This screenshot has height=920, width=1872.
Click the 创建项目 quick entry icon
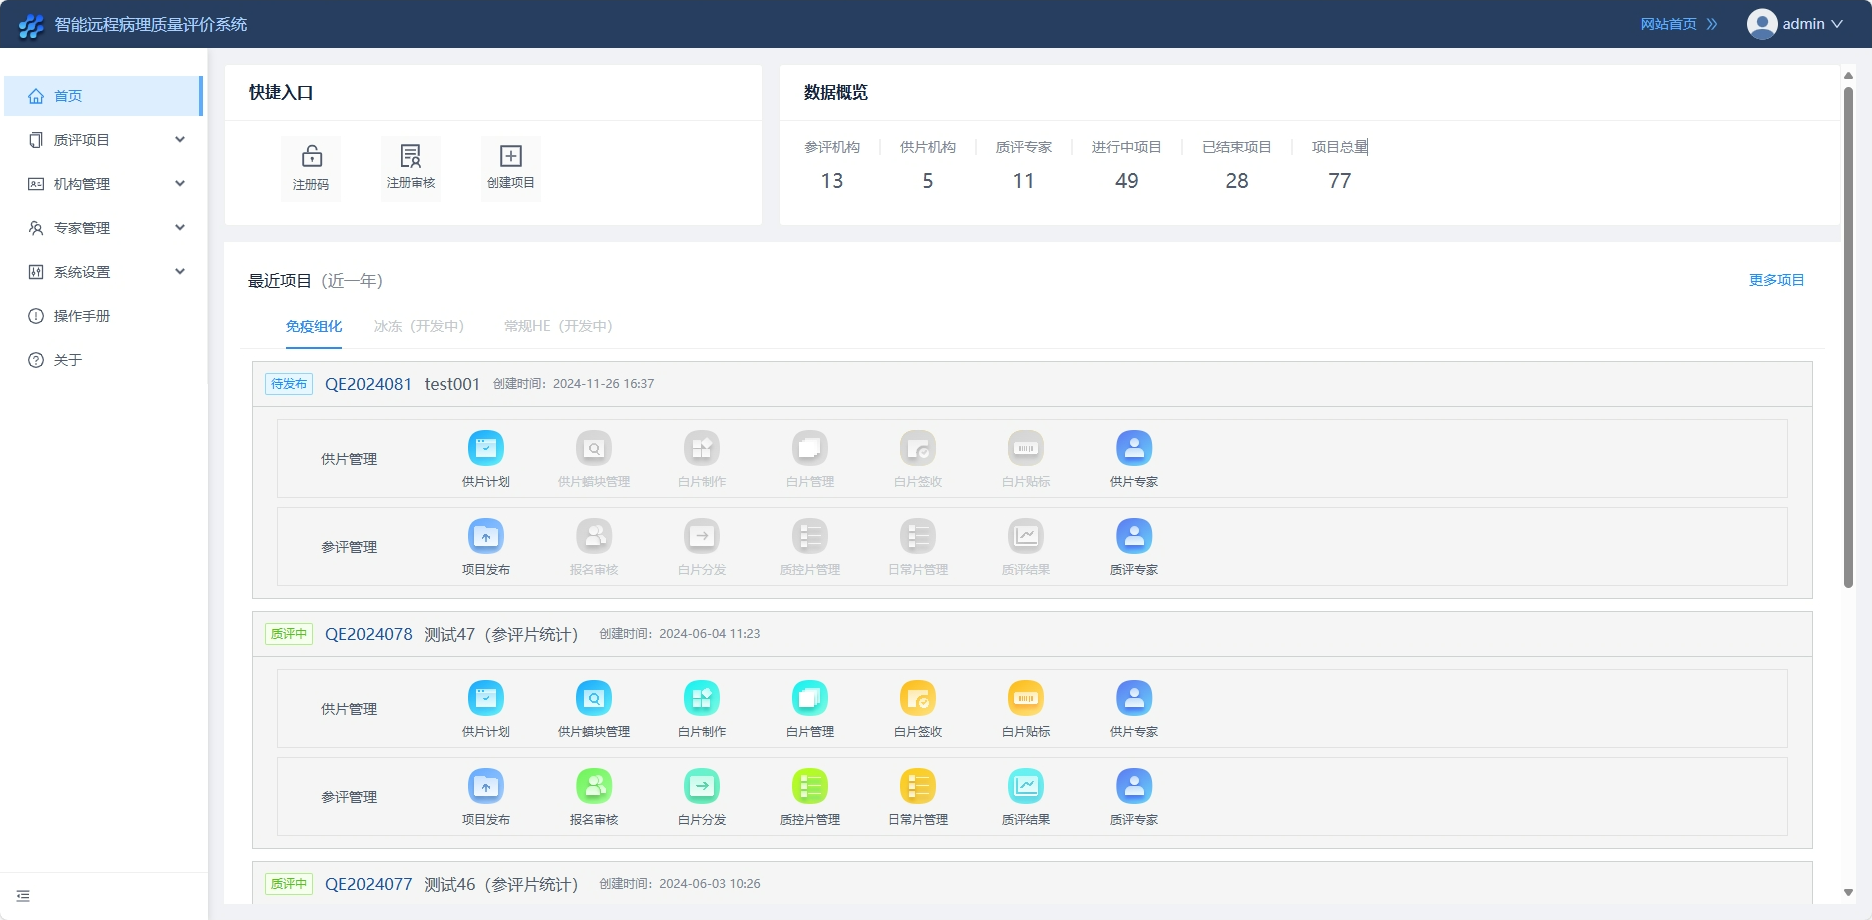point(511,167)
